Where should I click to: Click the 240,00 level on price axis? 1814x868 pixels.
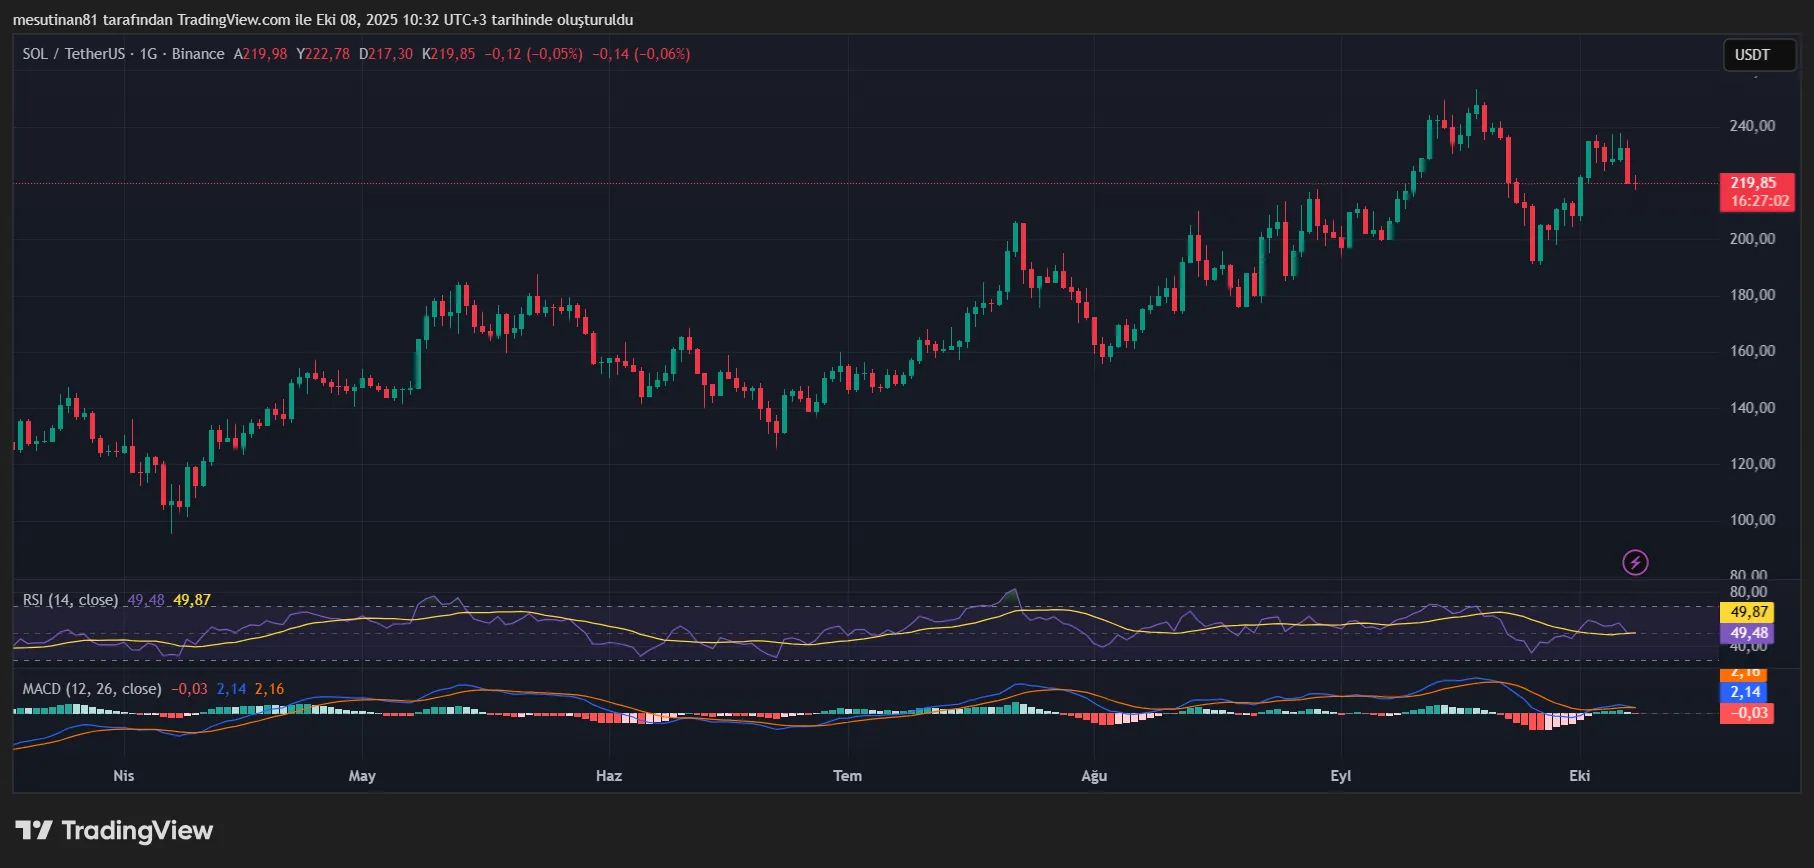pyautogui.click(x=1752, y=126)
